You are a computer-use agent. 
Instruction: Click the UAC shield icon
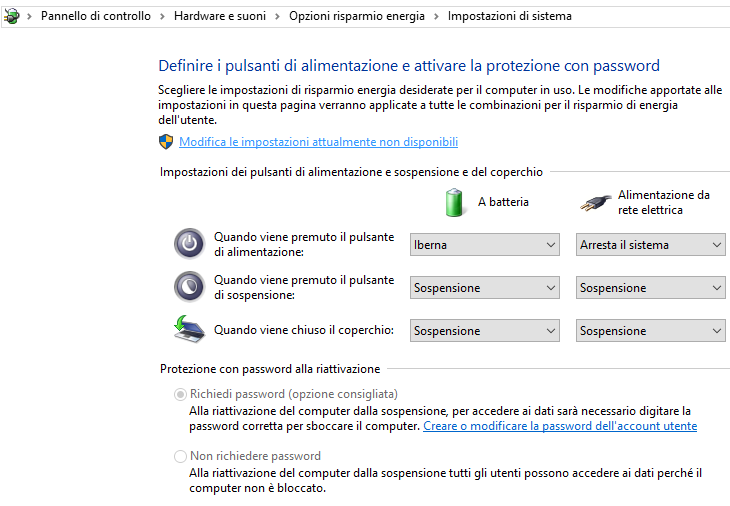point(166,142)
